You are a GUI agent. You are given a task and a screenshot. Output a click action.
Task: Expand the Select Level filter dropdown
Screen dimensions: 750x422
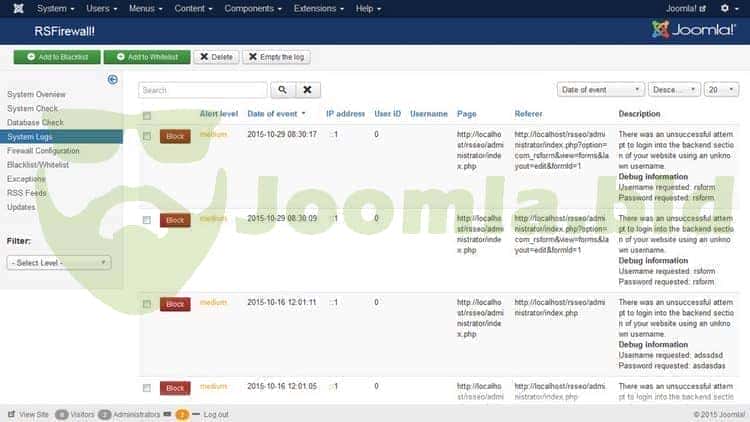58,262
